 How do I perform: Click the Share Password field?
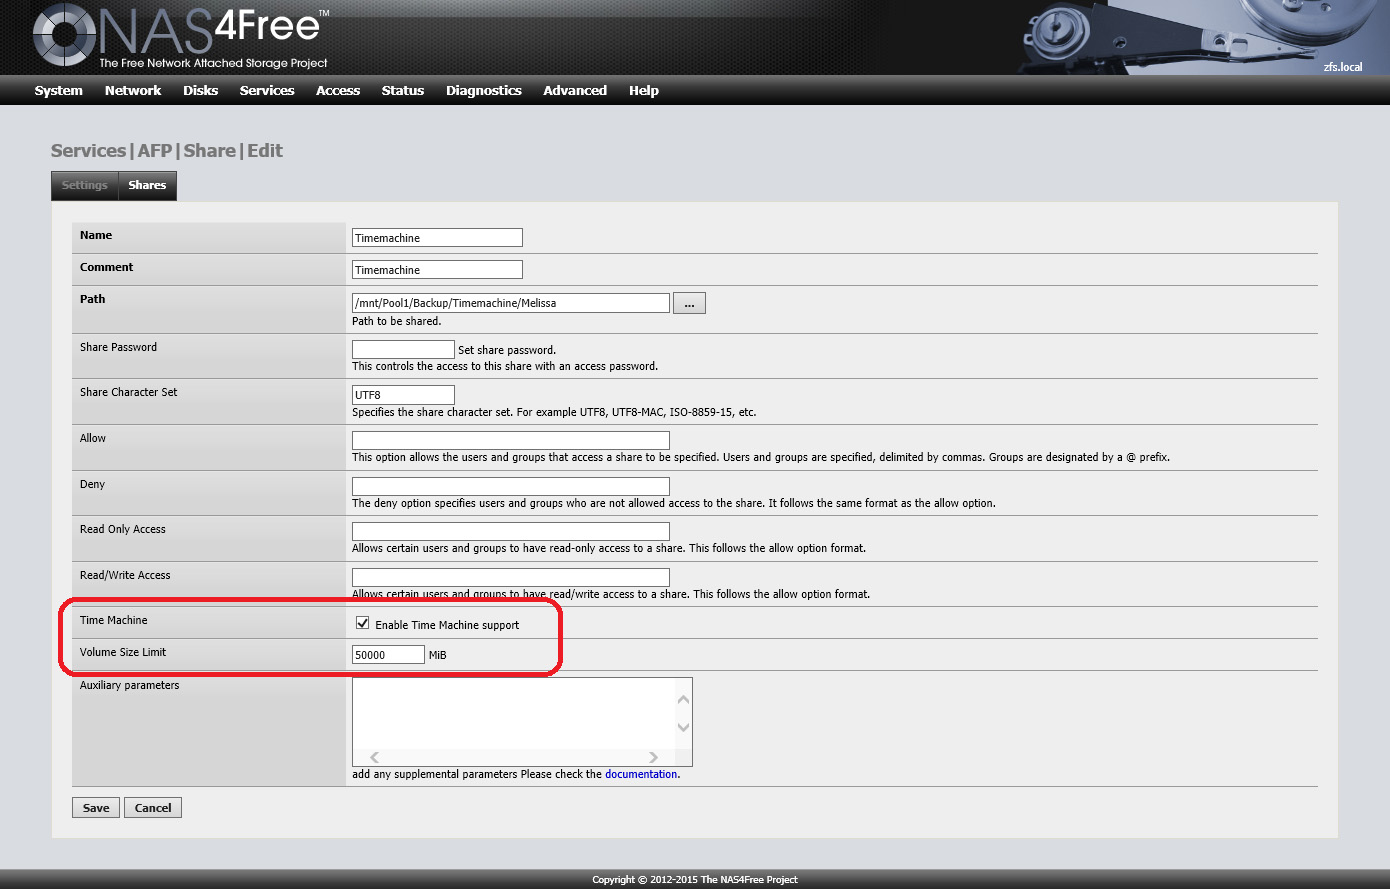tap(403, 349)
